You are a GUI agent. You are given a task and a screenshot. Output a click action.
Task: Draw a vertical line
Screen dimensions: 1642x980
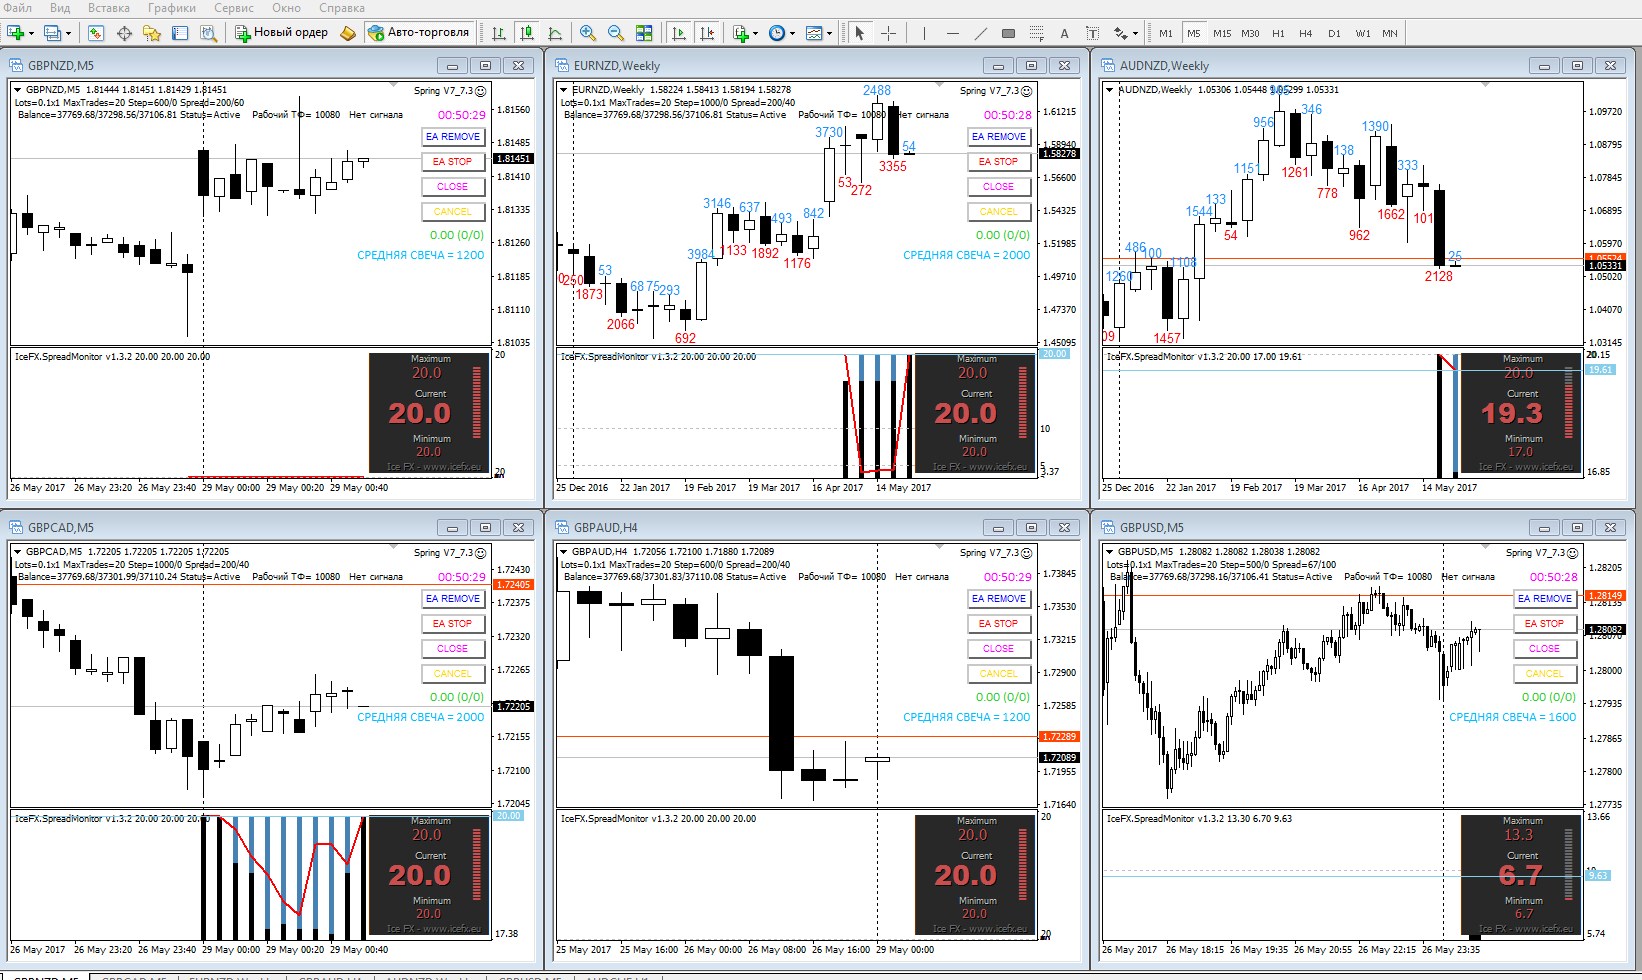[x=924, y=33]
